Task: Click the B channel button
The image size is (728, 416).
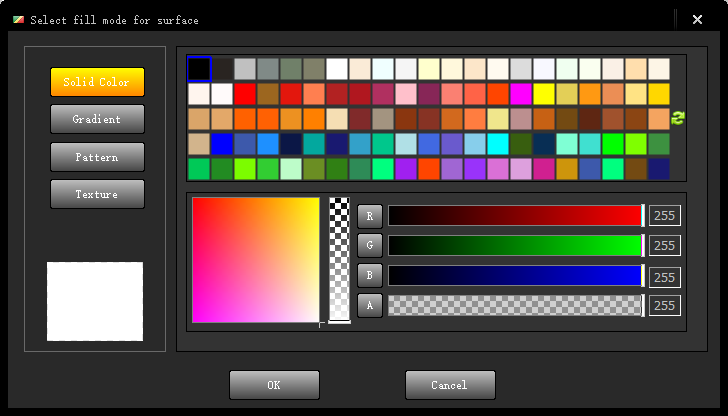Action: pyautogui.click(x=370, y=275)
